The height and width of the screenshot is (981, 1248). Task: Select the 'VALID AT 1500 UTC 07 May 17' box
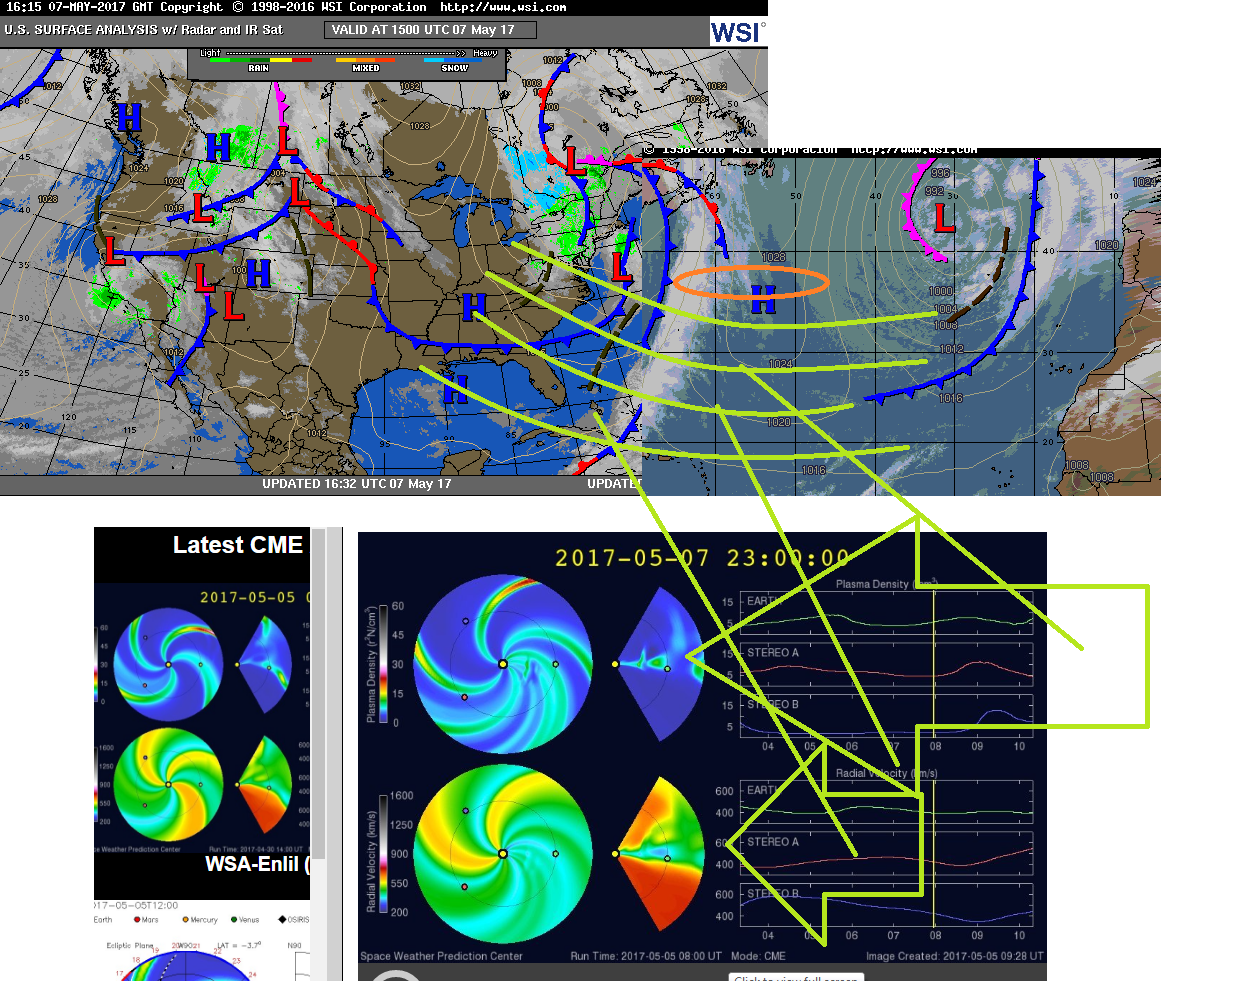(x=430, y=30)
